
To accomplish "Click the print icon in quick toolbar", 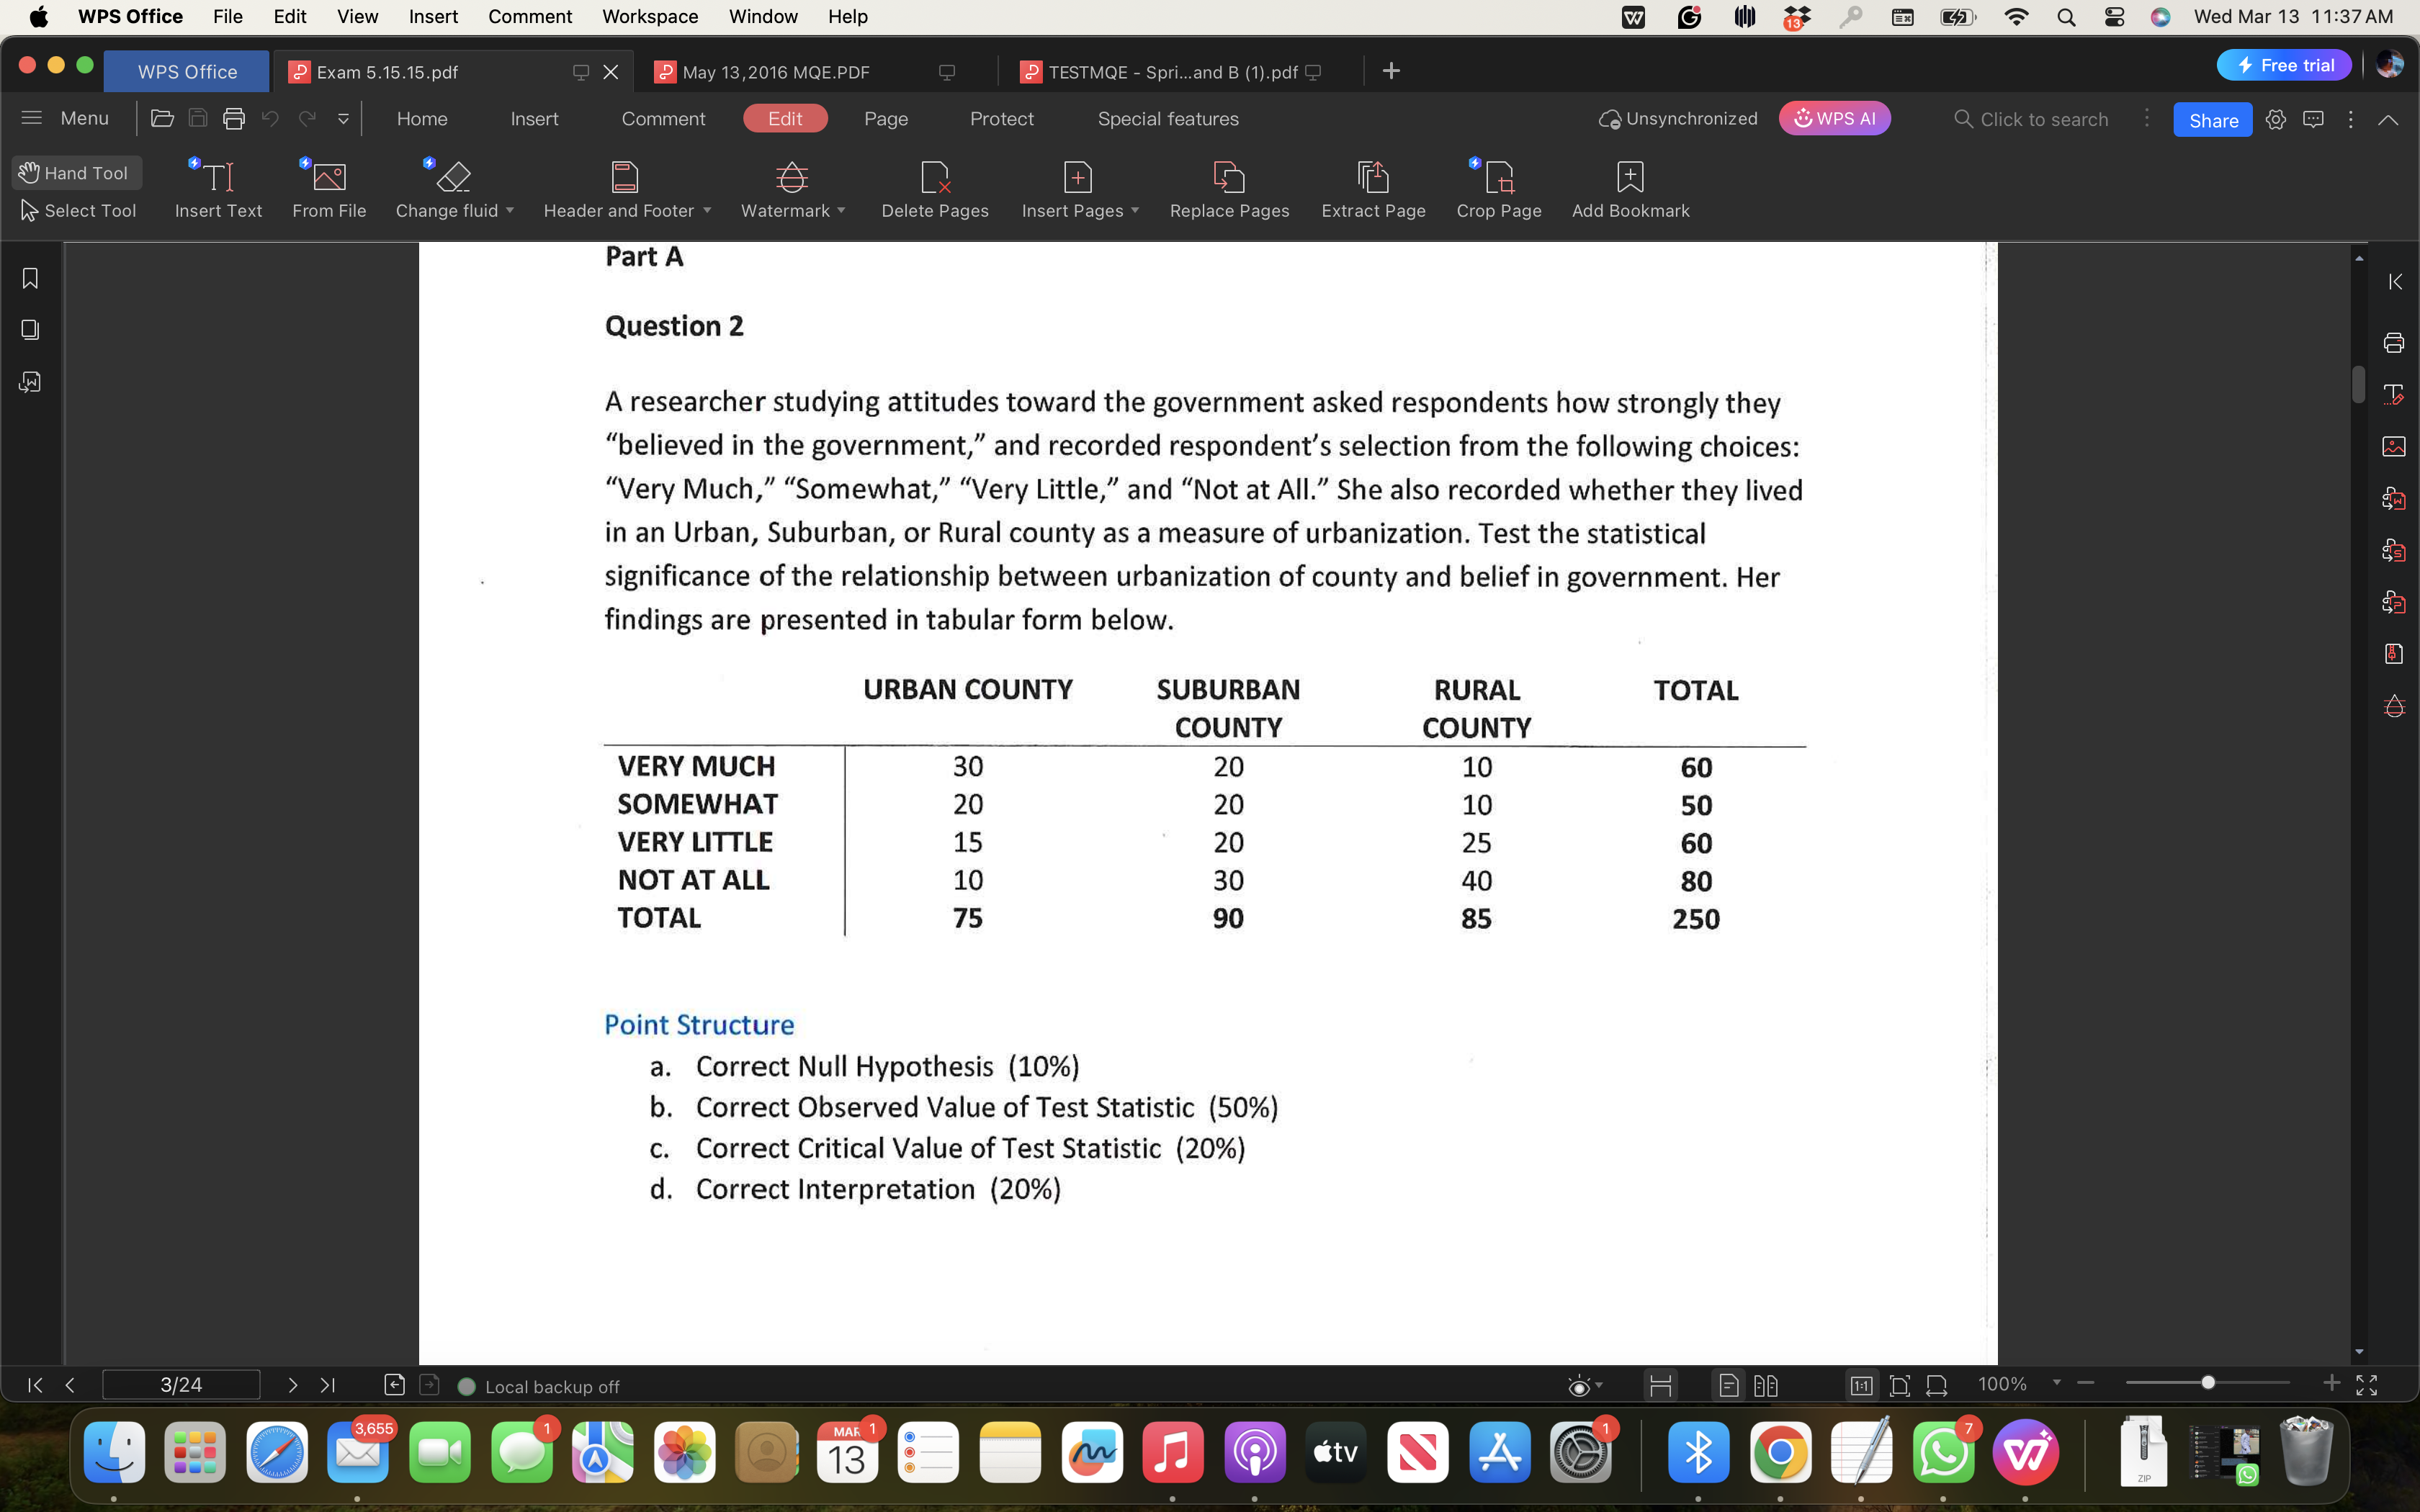I will pyautogui.click(x=234, y=119).
